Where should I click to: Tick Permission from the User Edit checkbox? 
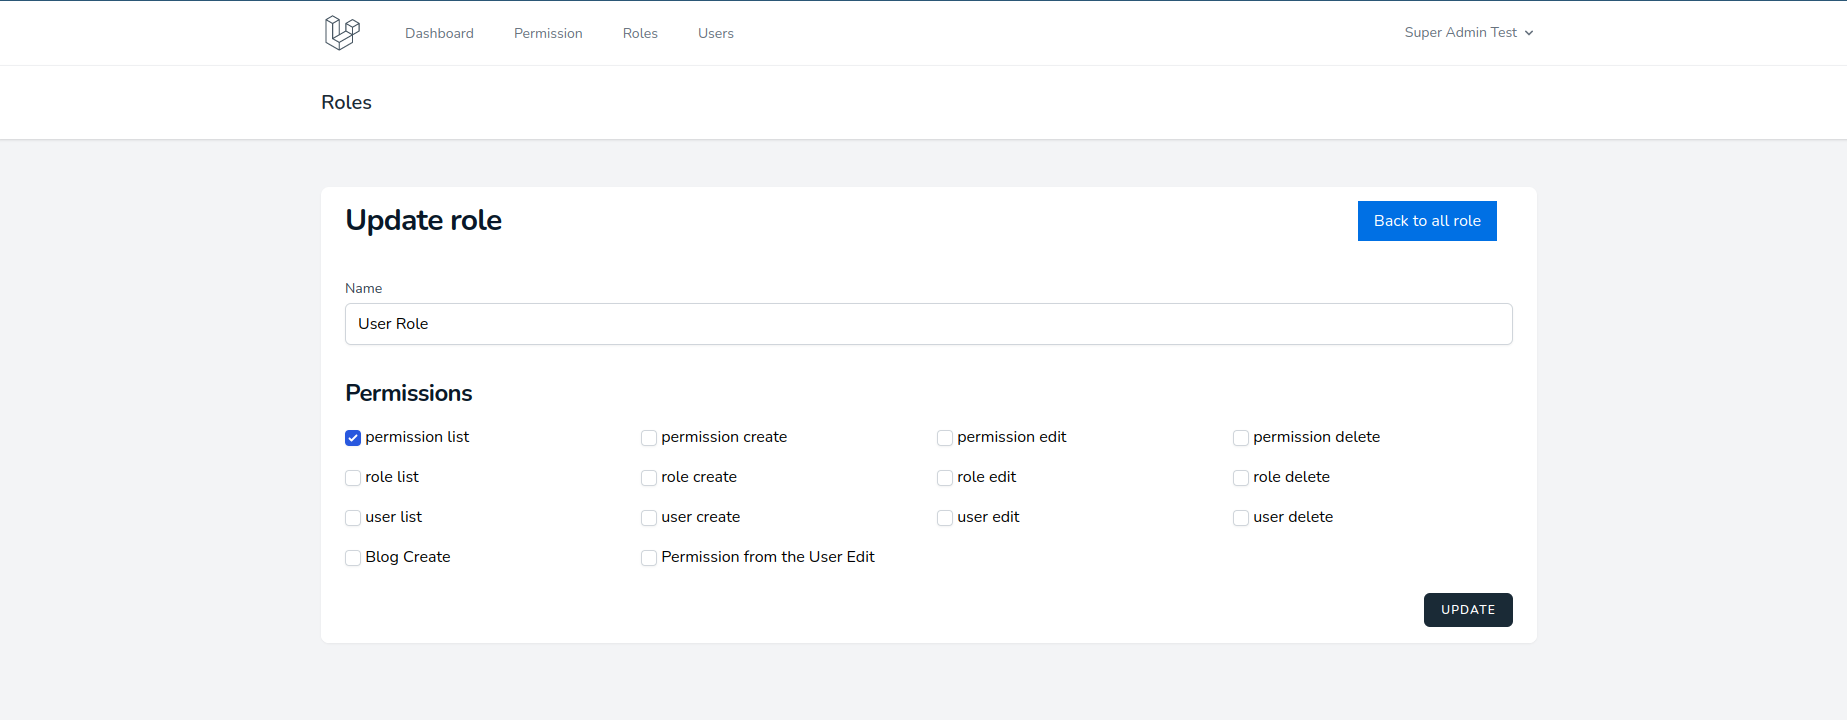pos(649,558)
